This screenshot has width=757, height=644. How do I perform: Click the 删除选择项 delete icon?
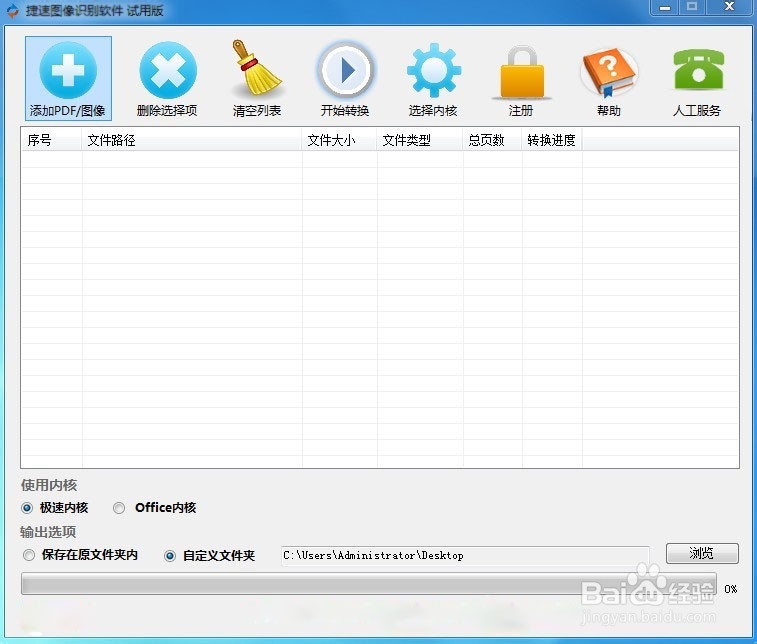(x=168, y=70)
